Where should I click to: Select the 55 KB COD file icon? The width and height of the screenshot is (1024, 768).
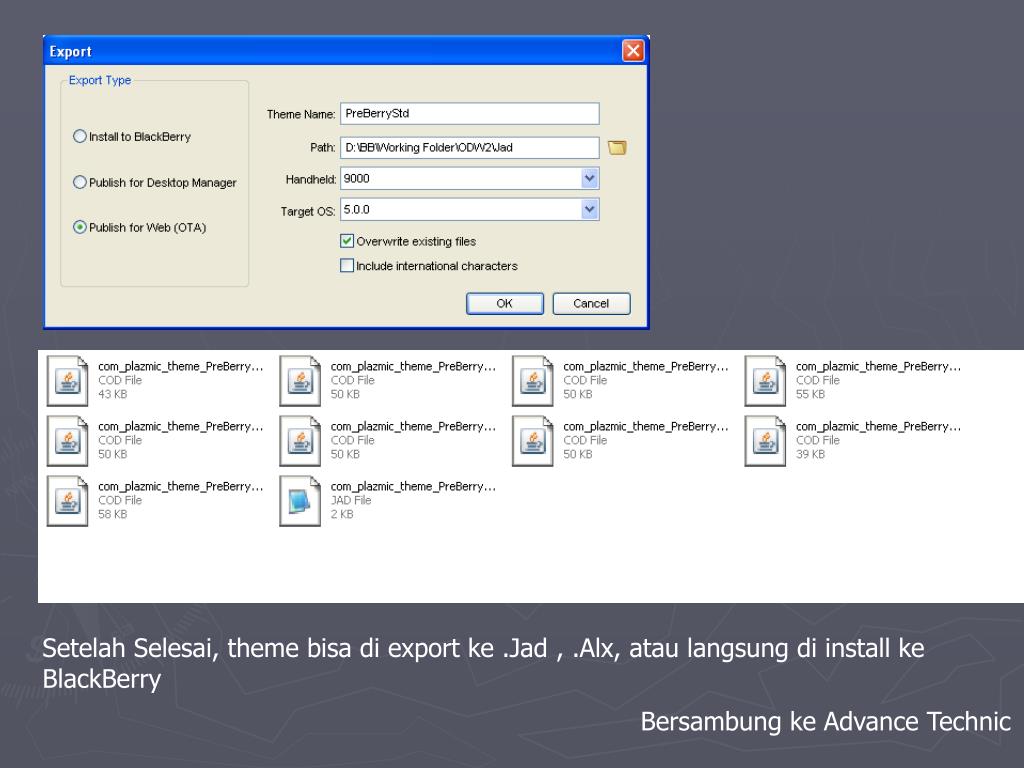tap(765, 381)
